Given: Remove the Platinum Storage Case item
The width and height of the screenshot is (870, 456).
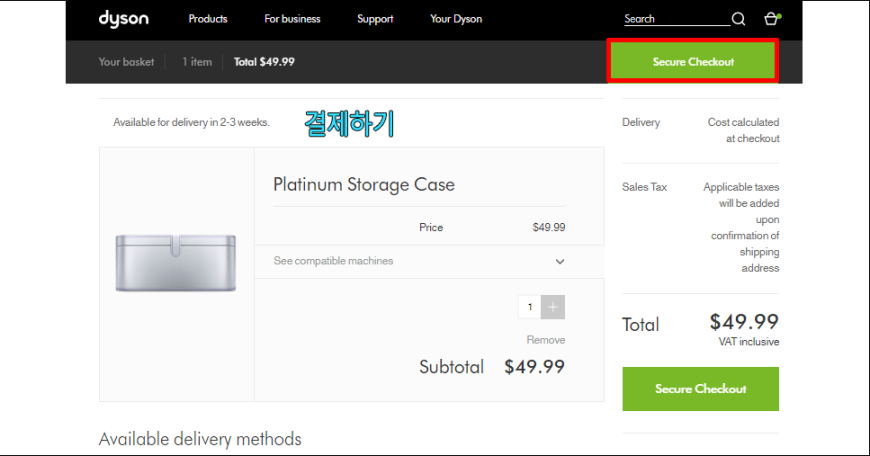Looking at the screenshot, I should (x=545, y=340).
